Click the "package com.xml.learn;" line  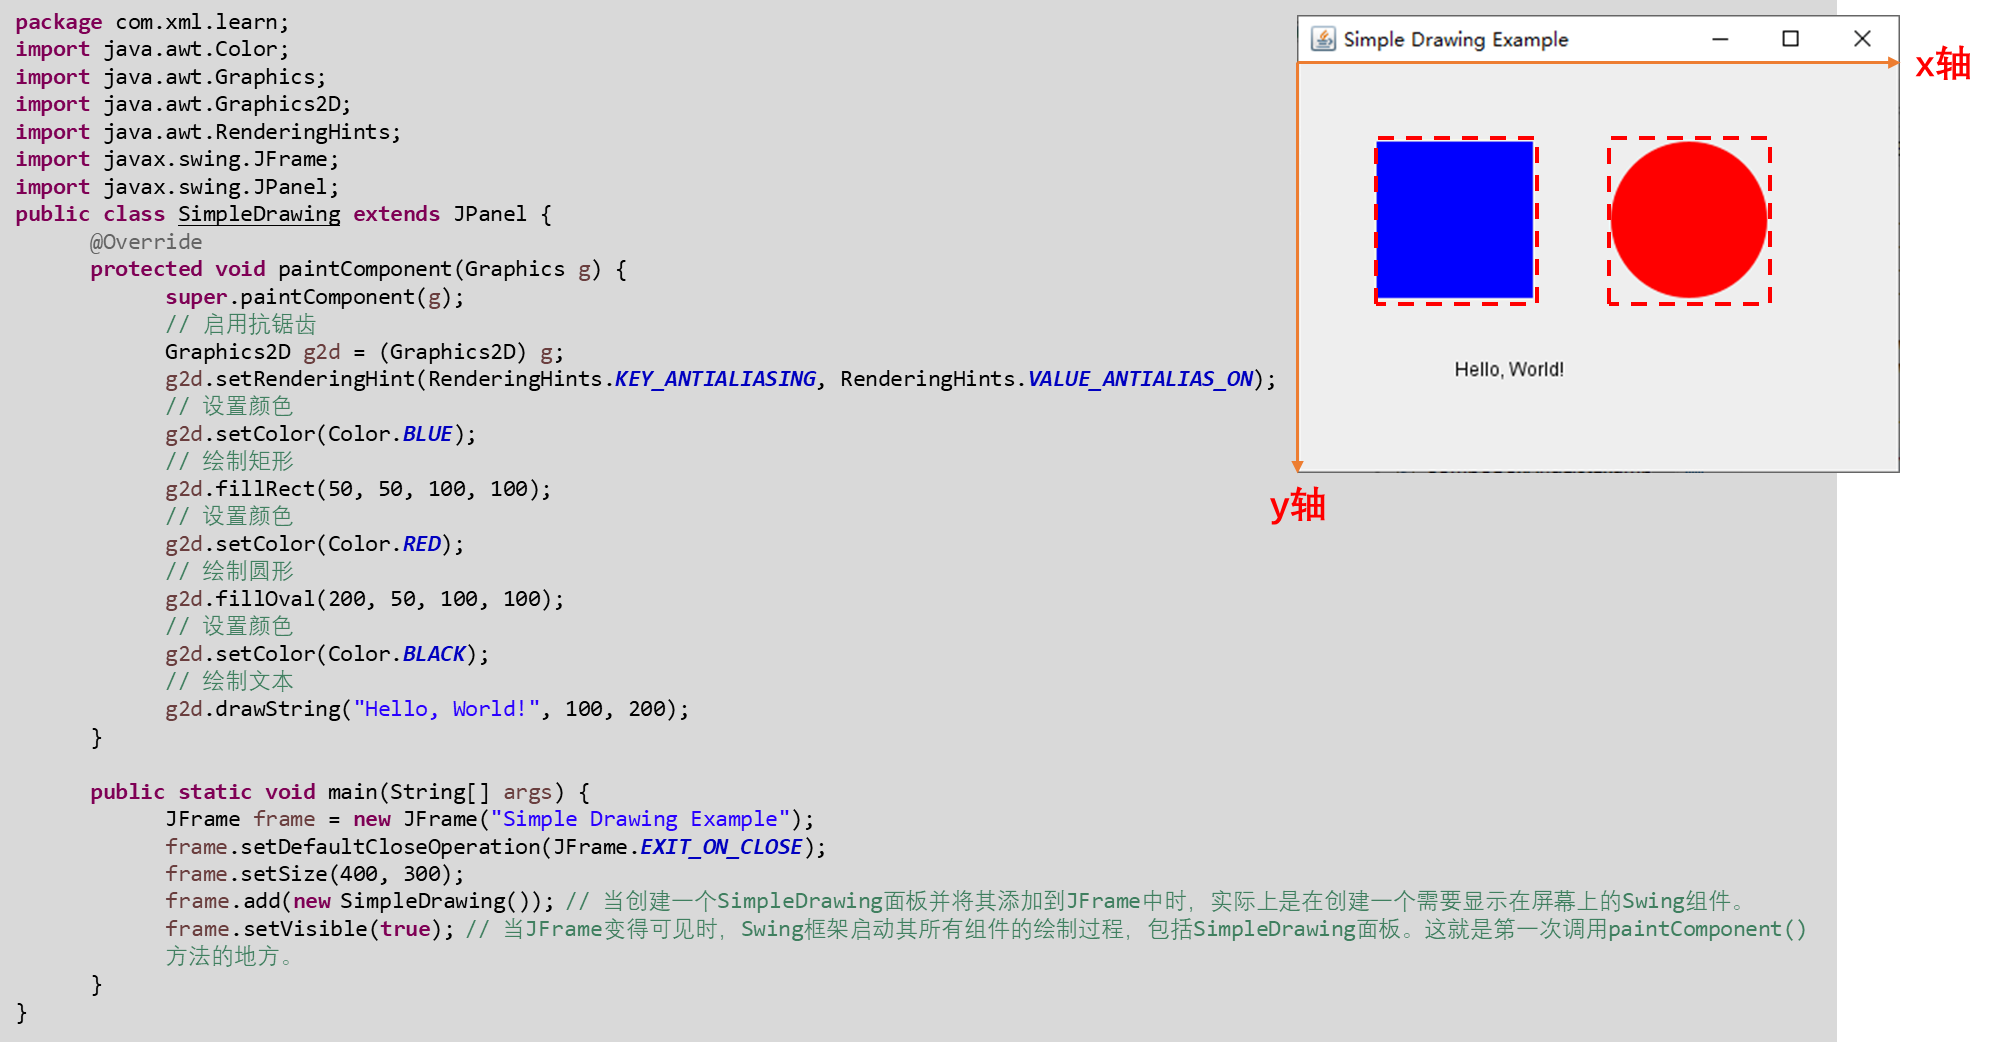click(152, 22)
